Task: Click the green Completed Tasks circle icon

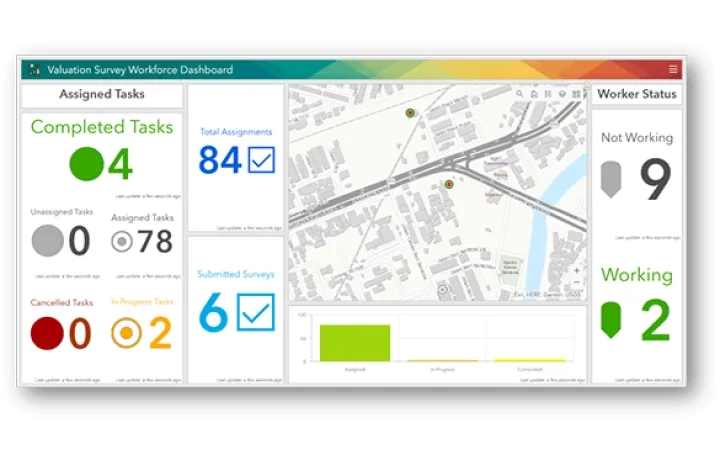Action: point(86,164)
